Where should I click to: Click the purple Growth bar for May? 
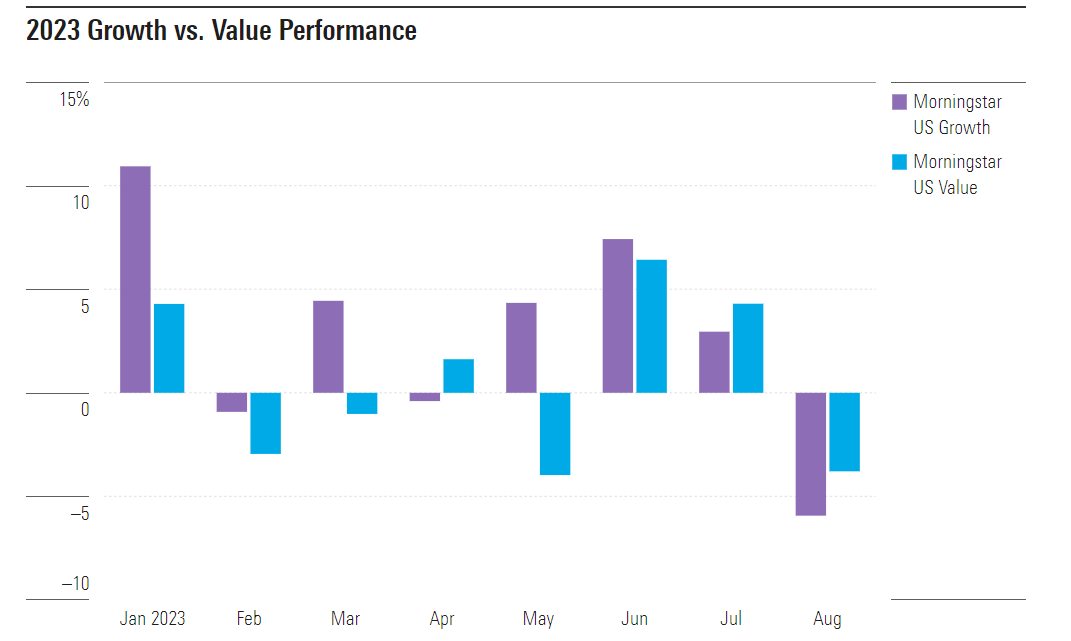pos(521,348)
